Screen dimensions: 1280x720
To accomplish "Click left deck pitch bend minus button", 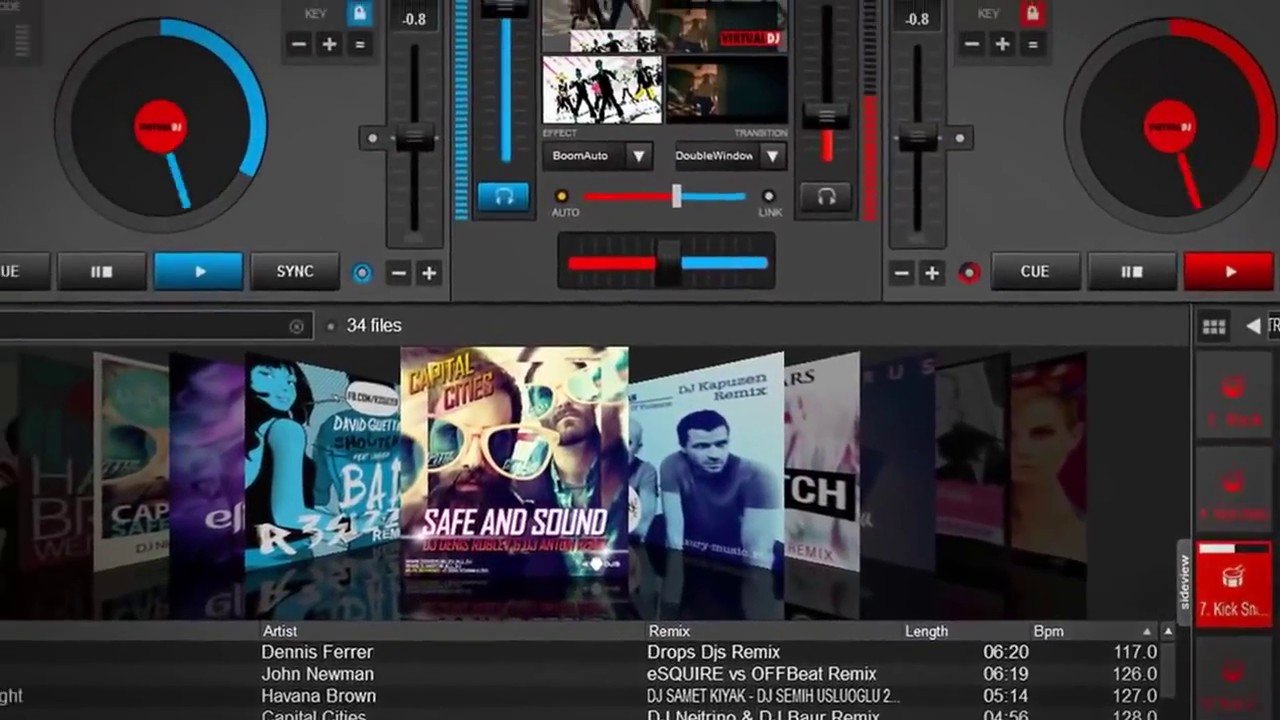I will coord(398,272).
